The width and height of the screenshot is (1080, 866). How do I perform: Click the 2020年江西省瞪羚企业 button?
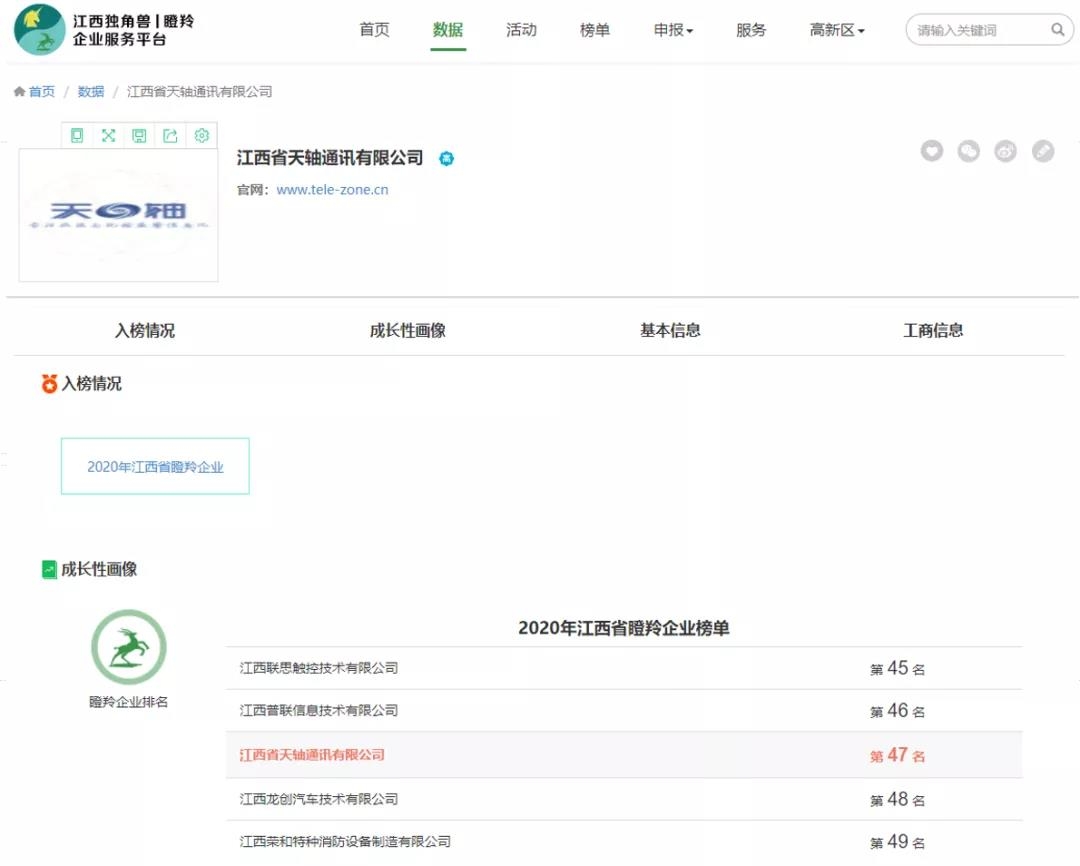pos(155,466)
